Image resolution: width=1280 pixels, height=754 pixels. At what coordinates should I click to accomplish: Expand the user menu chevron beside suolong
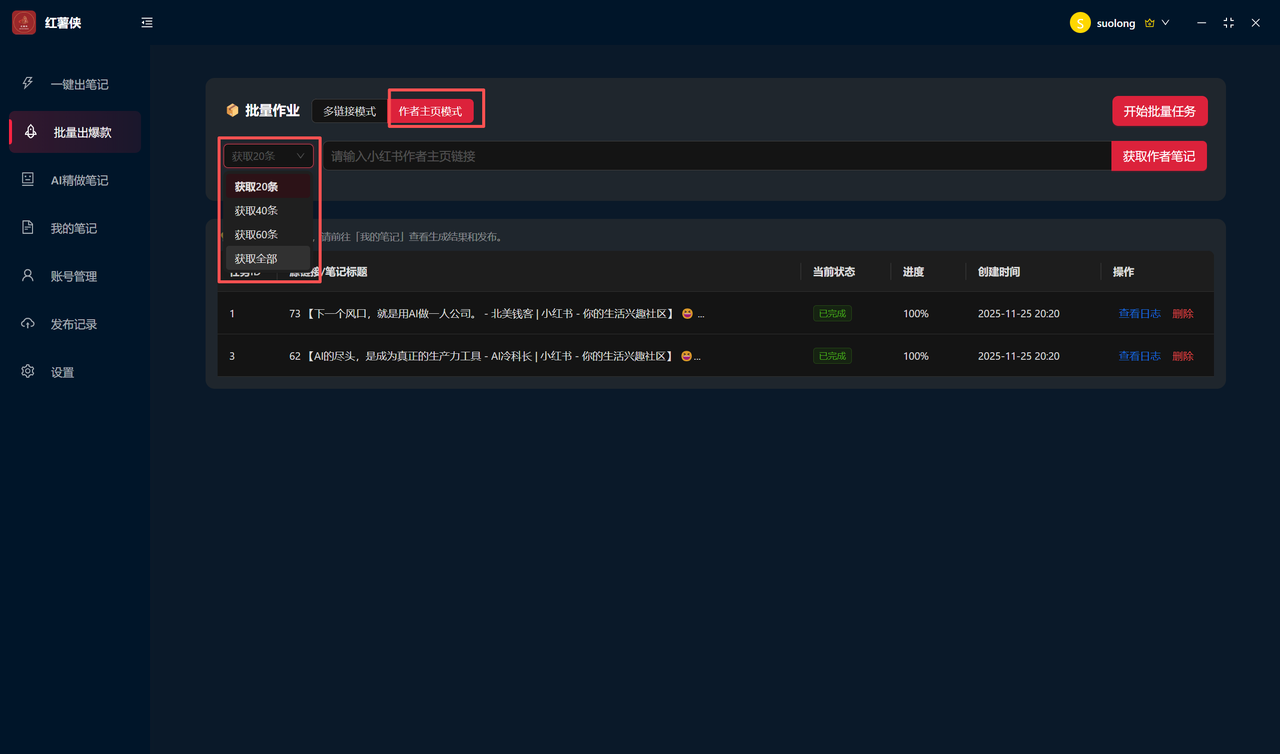click(1165, 23)
